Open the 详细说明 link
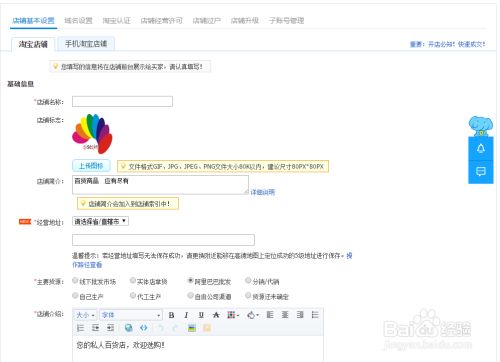This screenshot has width=500, height=362. (263, 192)
